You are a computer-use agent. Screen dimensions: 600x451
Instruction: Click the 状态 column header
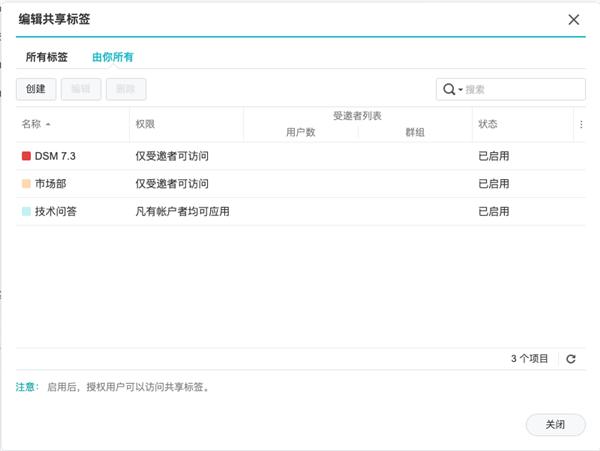[488, 124]
